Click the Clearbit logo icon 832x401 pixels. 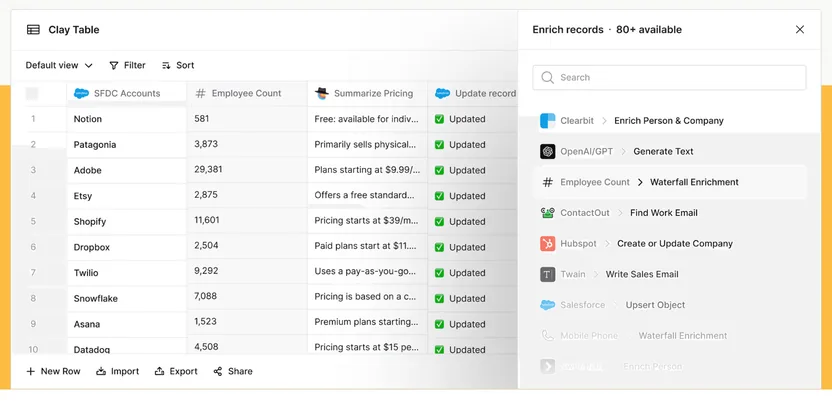click(x=547, y=121)
